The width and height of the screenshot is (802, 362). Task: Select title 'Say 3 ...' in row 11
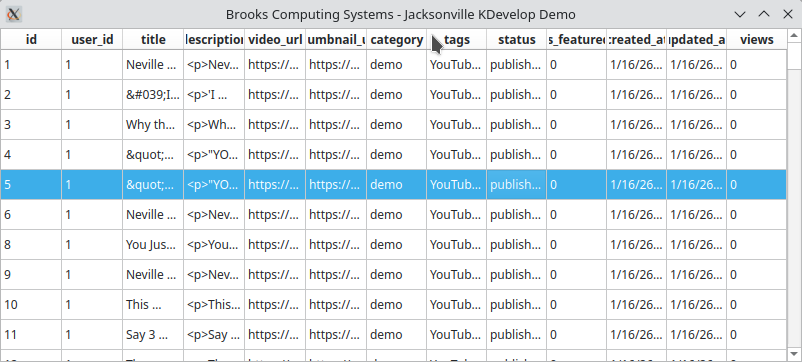(153, 335)
